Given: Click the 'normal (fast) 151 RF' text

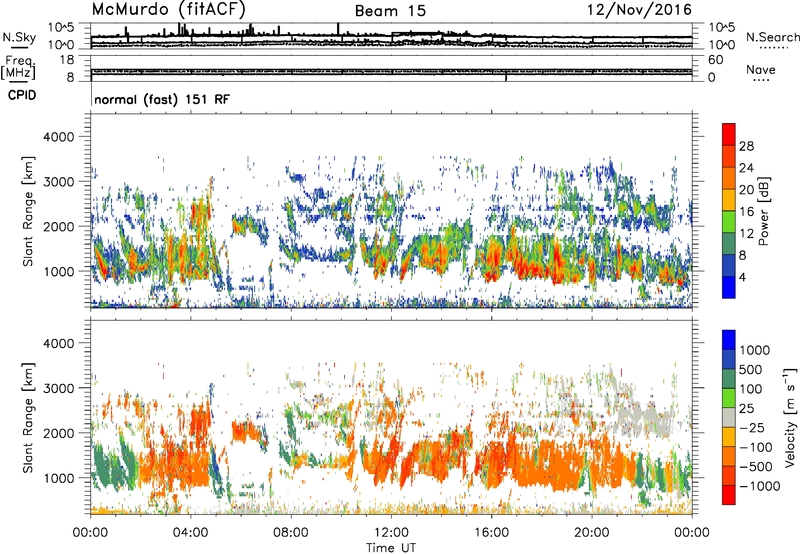Looking at the screenshot, I should click(162, 99).
